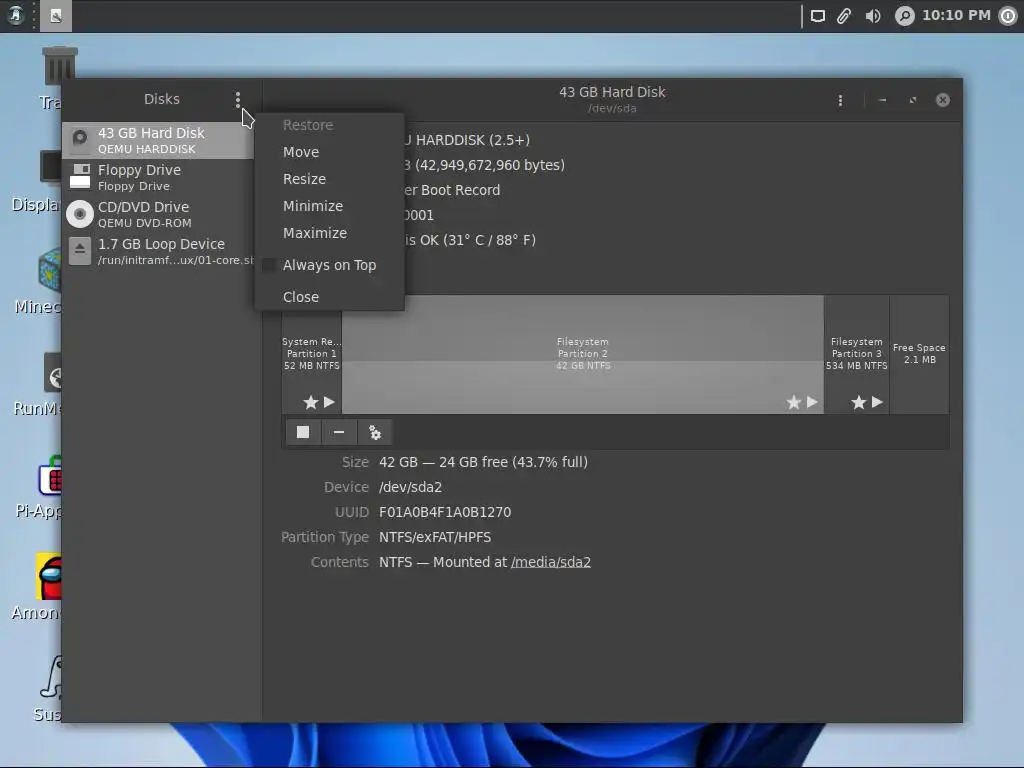Viewport: 1024px width, 768px height.
Task: Toggle the Always on Top checkbox
Action: pos(268,265)
